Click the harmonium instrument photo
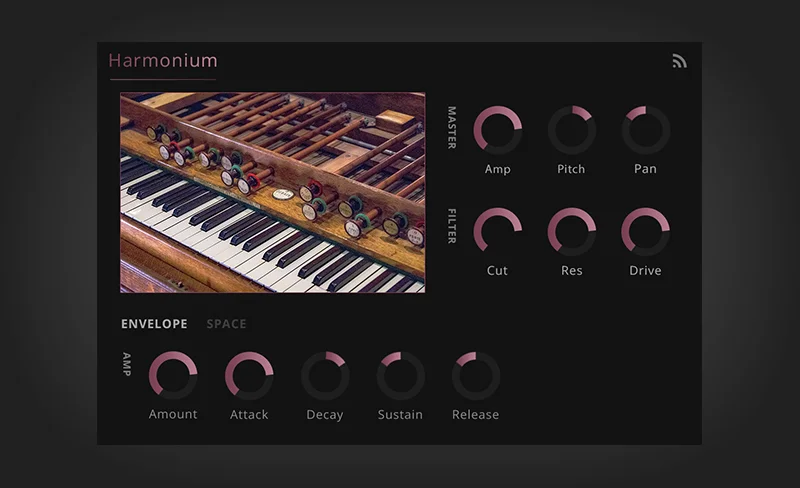Screen dimensions: 800x488 click(x=272, y=192)
